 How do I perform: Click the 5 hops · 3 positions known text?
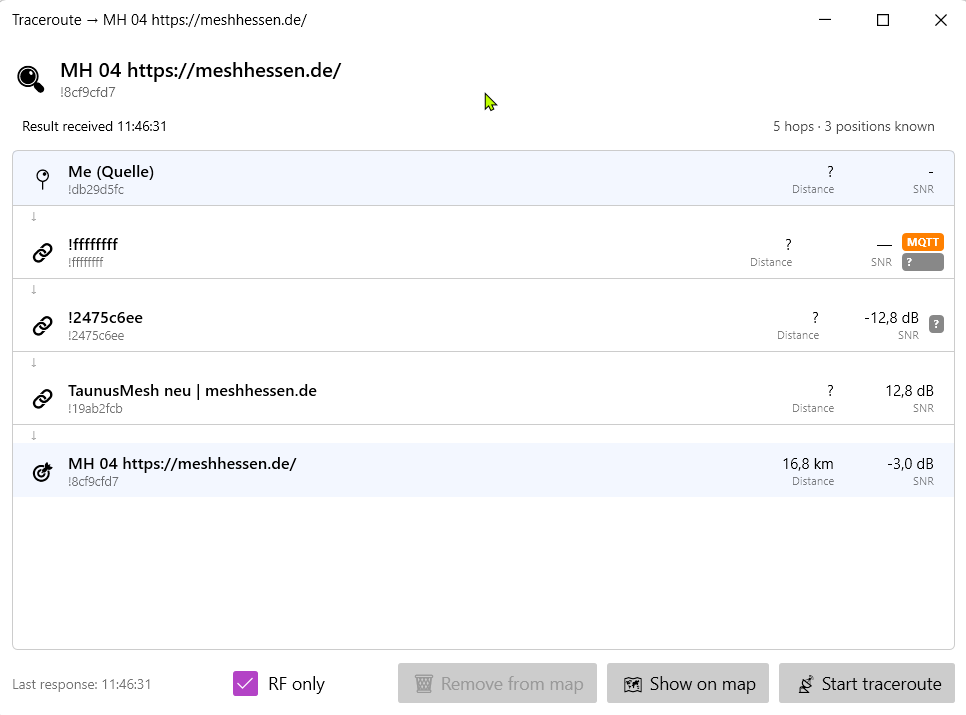click(854, 126)
